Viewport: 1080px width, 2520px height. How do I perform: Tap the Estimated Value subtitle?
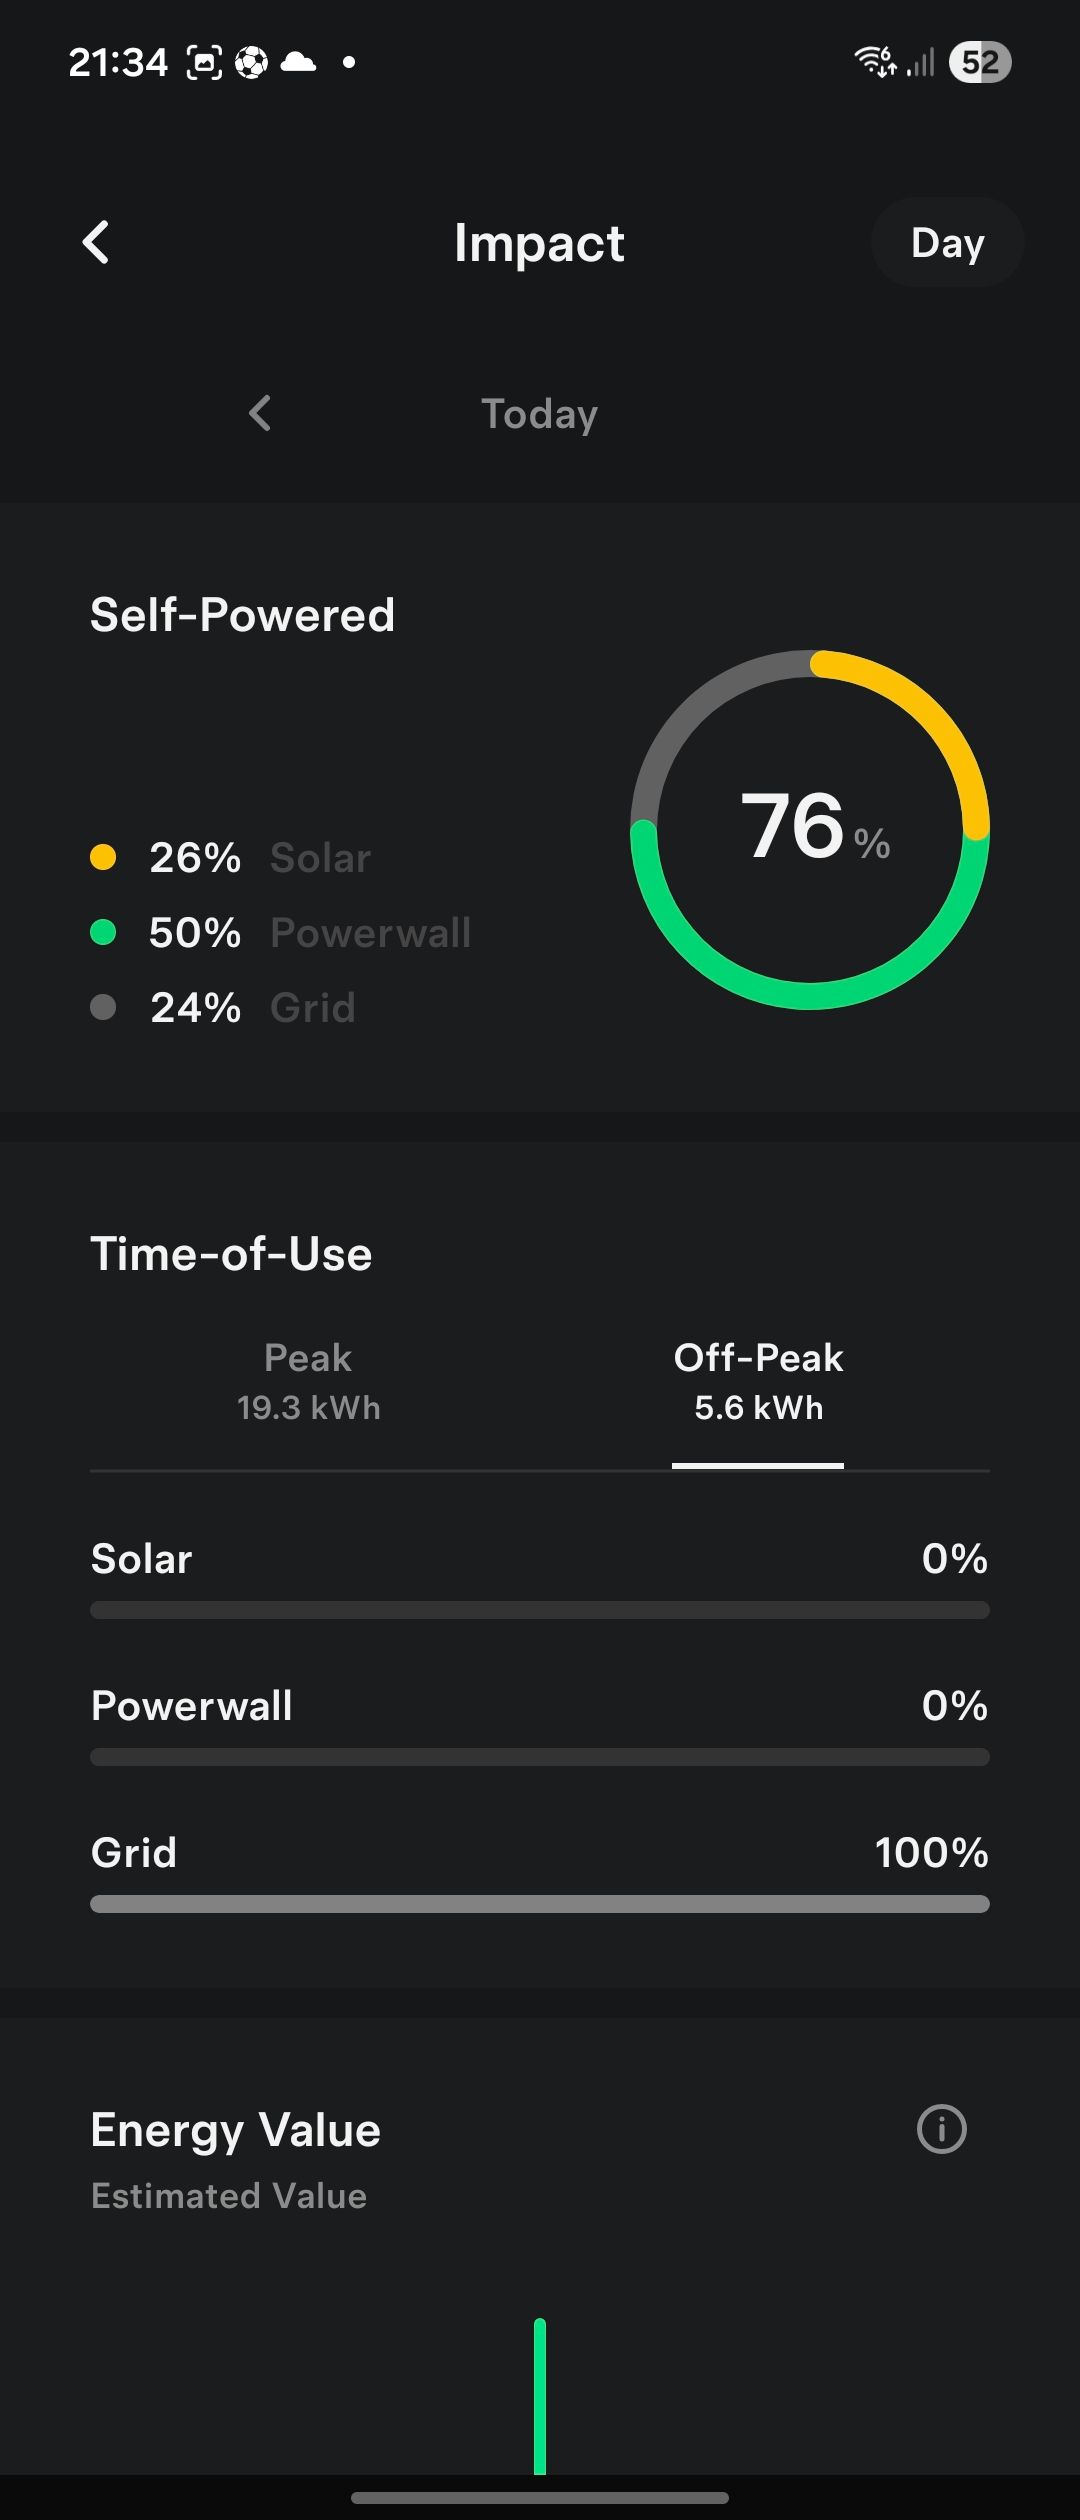click(x=229, y=2196)
